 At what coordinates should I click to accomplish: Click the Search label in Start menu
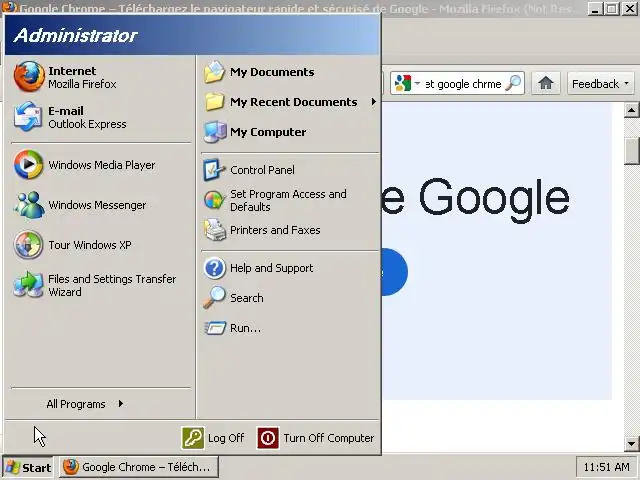pyautogui.click(x=247, y=298)
